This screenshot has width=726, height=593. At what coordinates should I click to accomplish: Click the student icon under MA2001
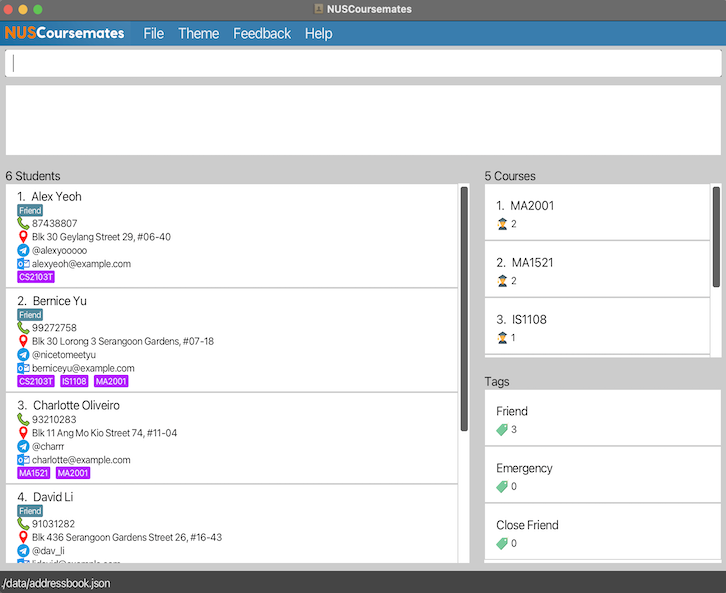[x=502, y=224]
